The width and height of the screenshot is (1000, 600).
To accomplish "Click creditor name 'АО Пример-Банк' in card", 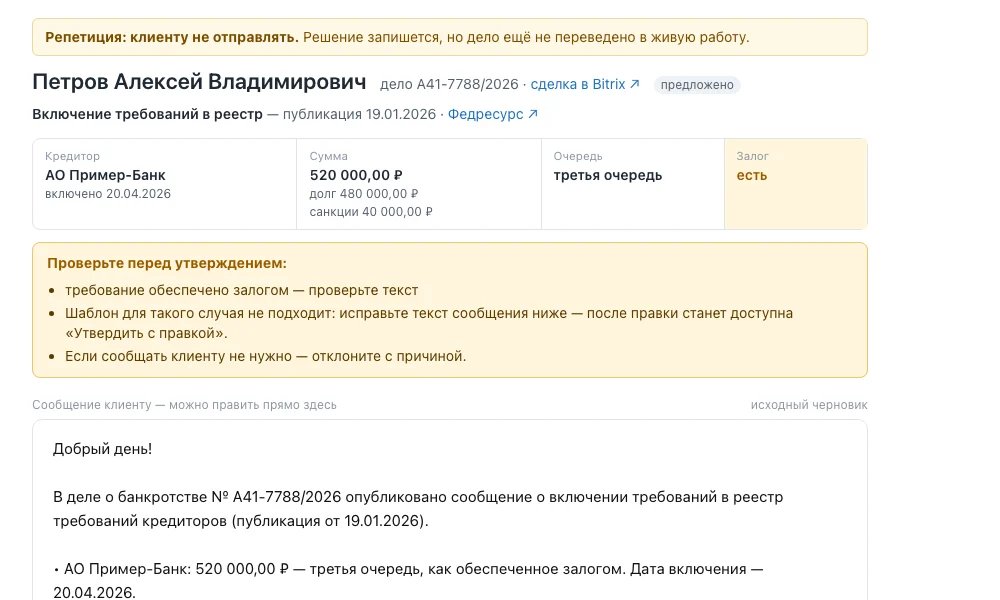I will point(105,175).
